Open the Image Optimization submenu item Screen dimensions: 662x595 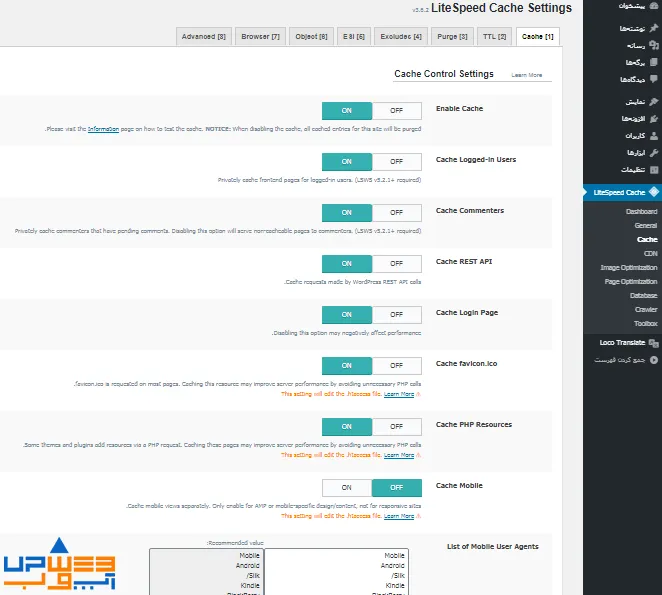pos(629,267)
